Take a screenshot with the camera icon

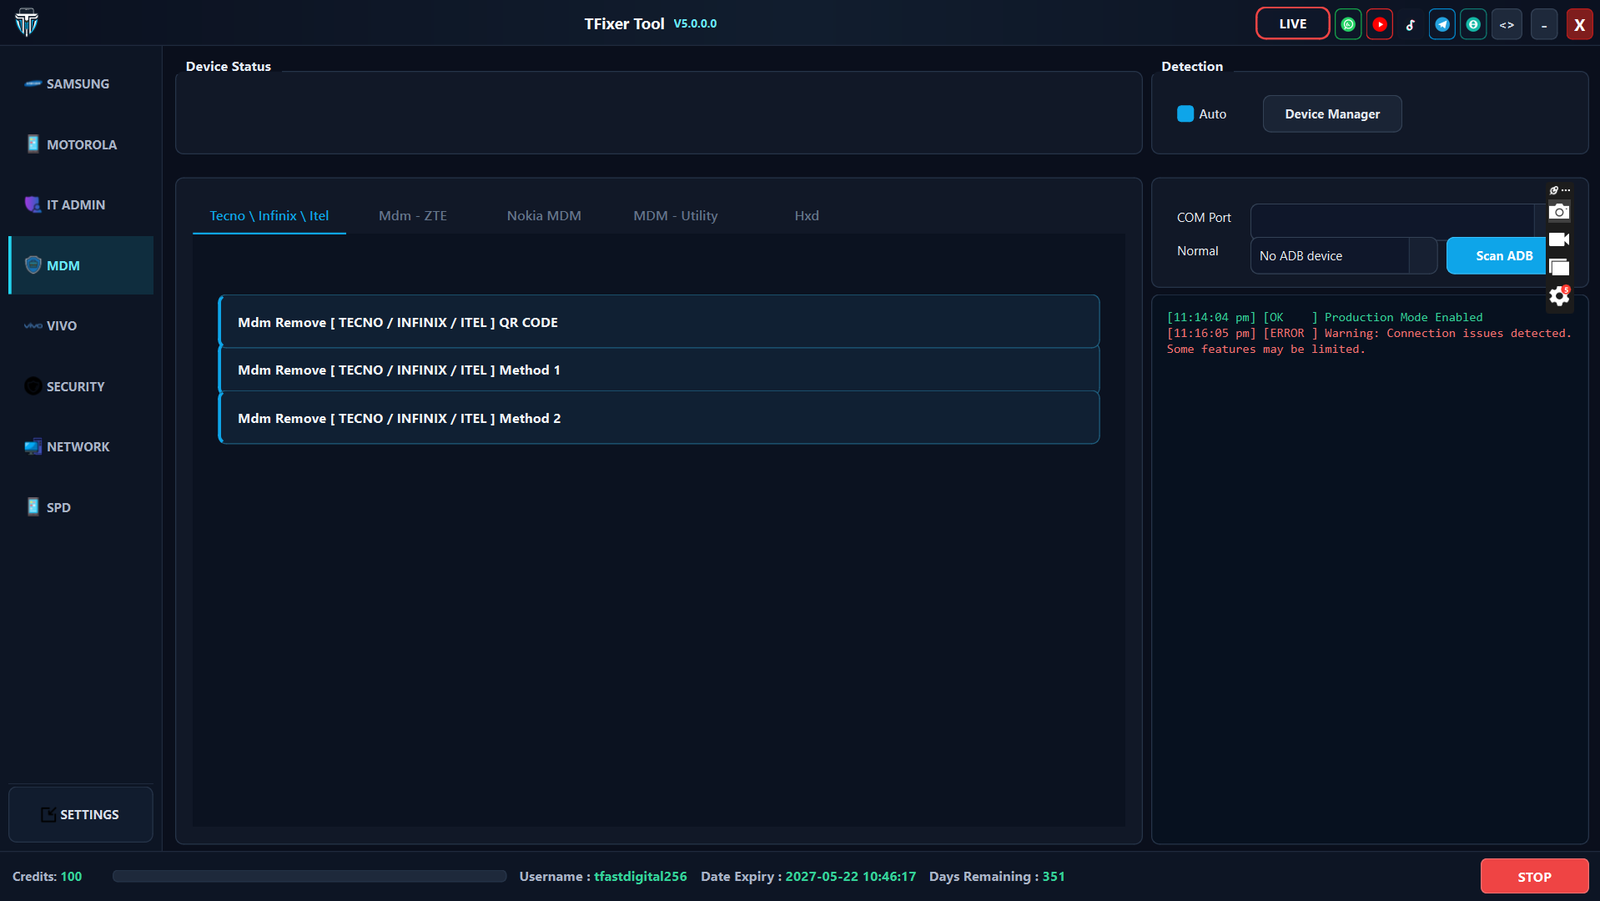[x=1559, y=212]
